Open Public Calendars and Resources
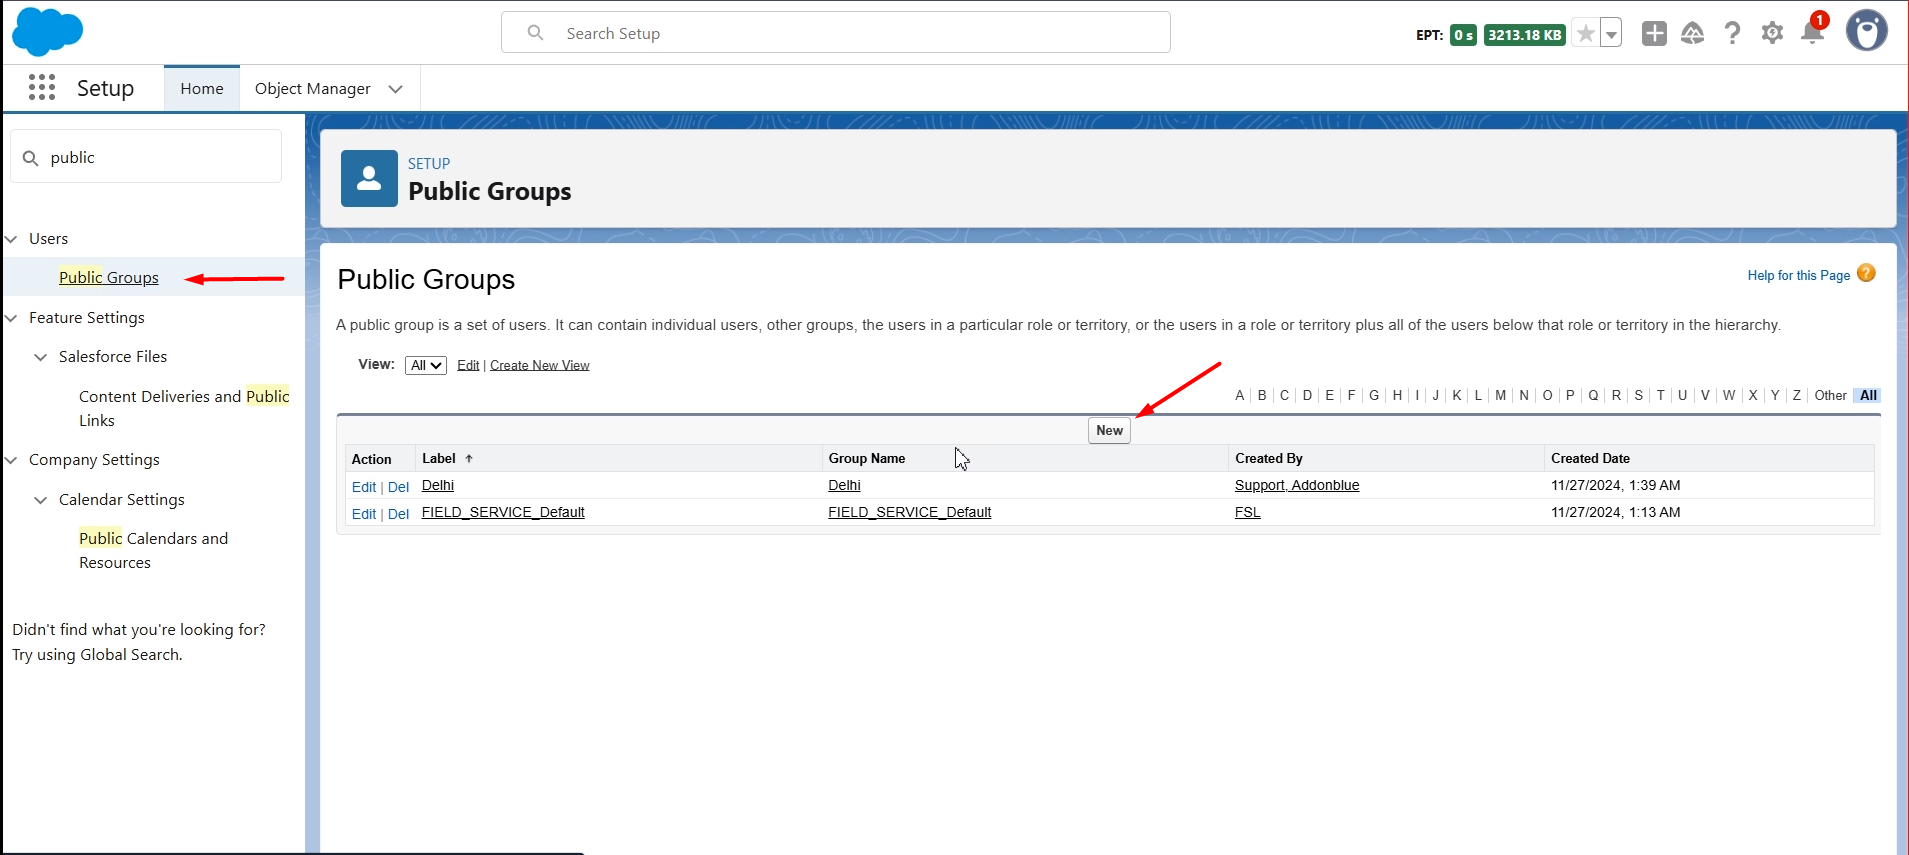The image size is (1909, 855). click(x=154, y=550)
